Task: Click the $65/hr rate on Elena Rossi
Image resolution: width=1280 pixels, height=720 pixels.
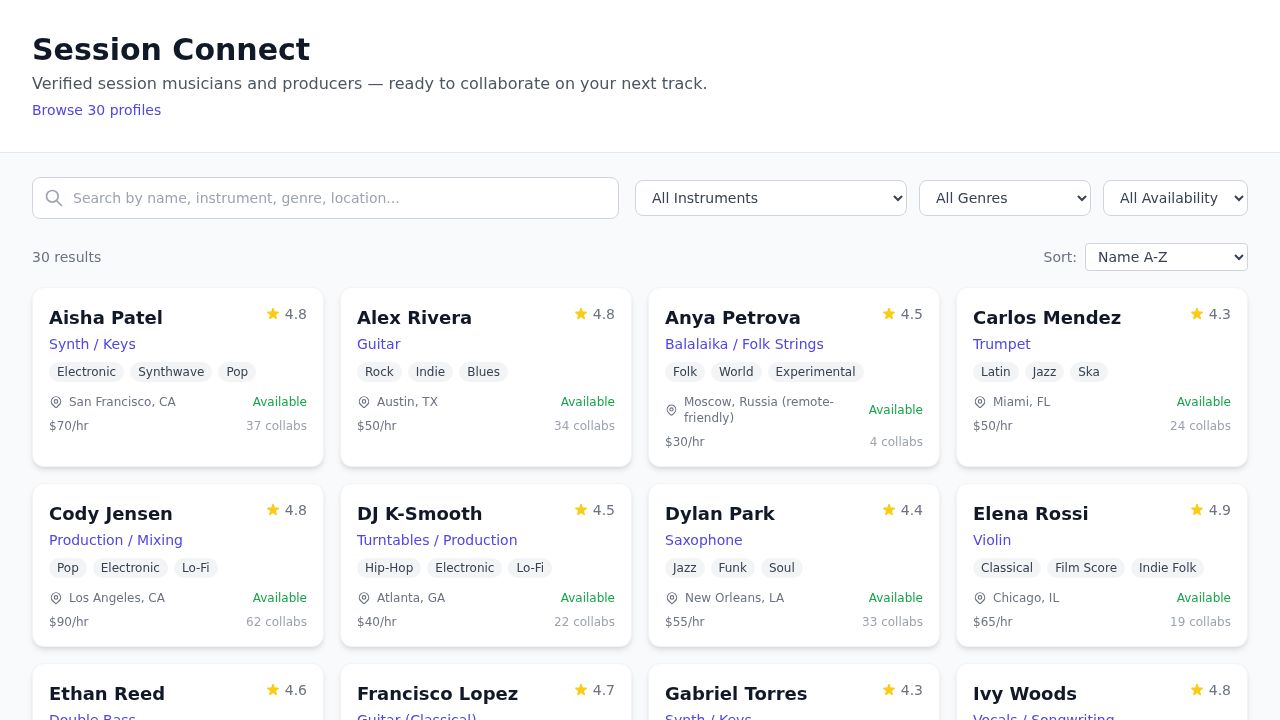Action: 993,622
